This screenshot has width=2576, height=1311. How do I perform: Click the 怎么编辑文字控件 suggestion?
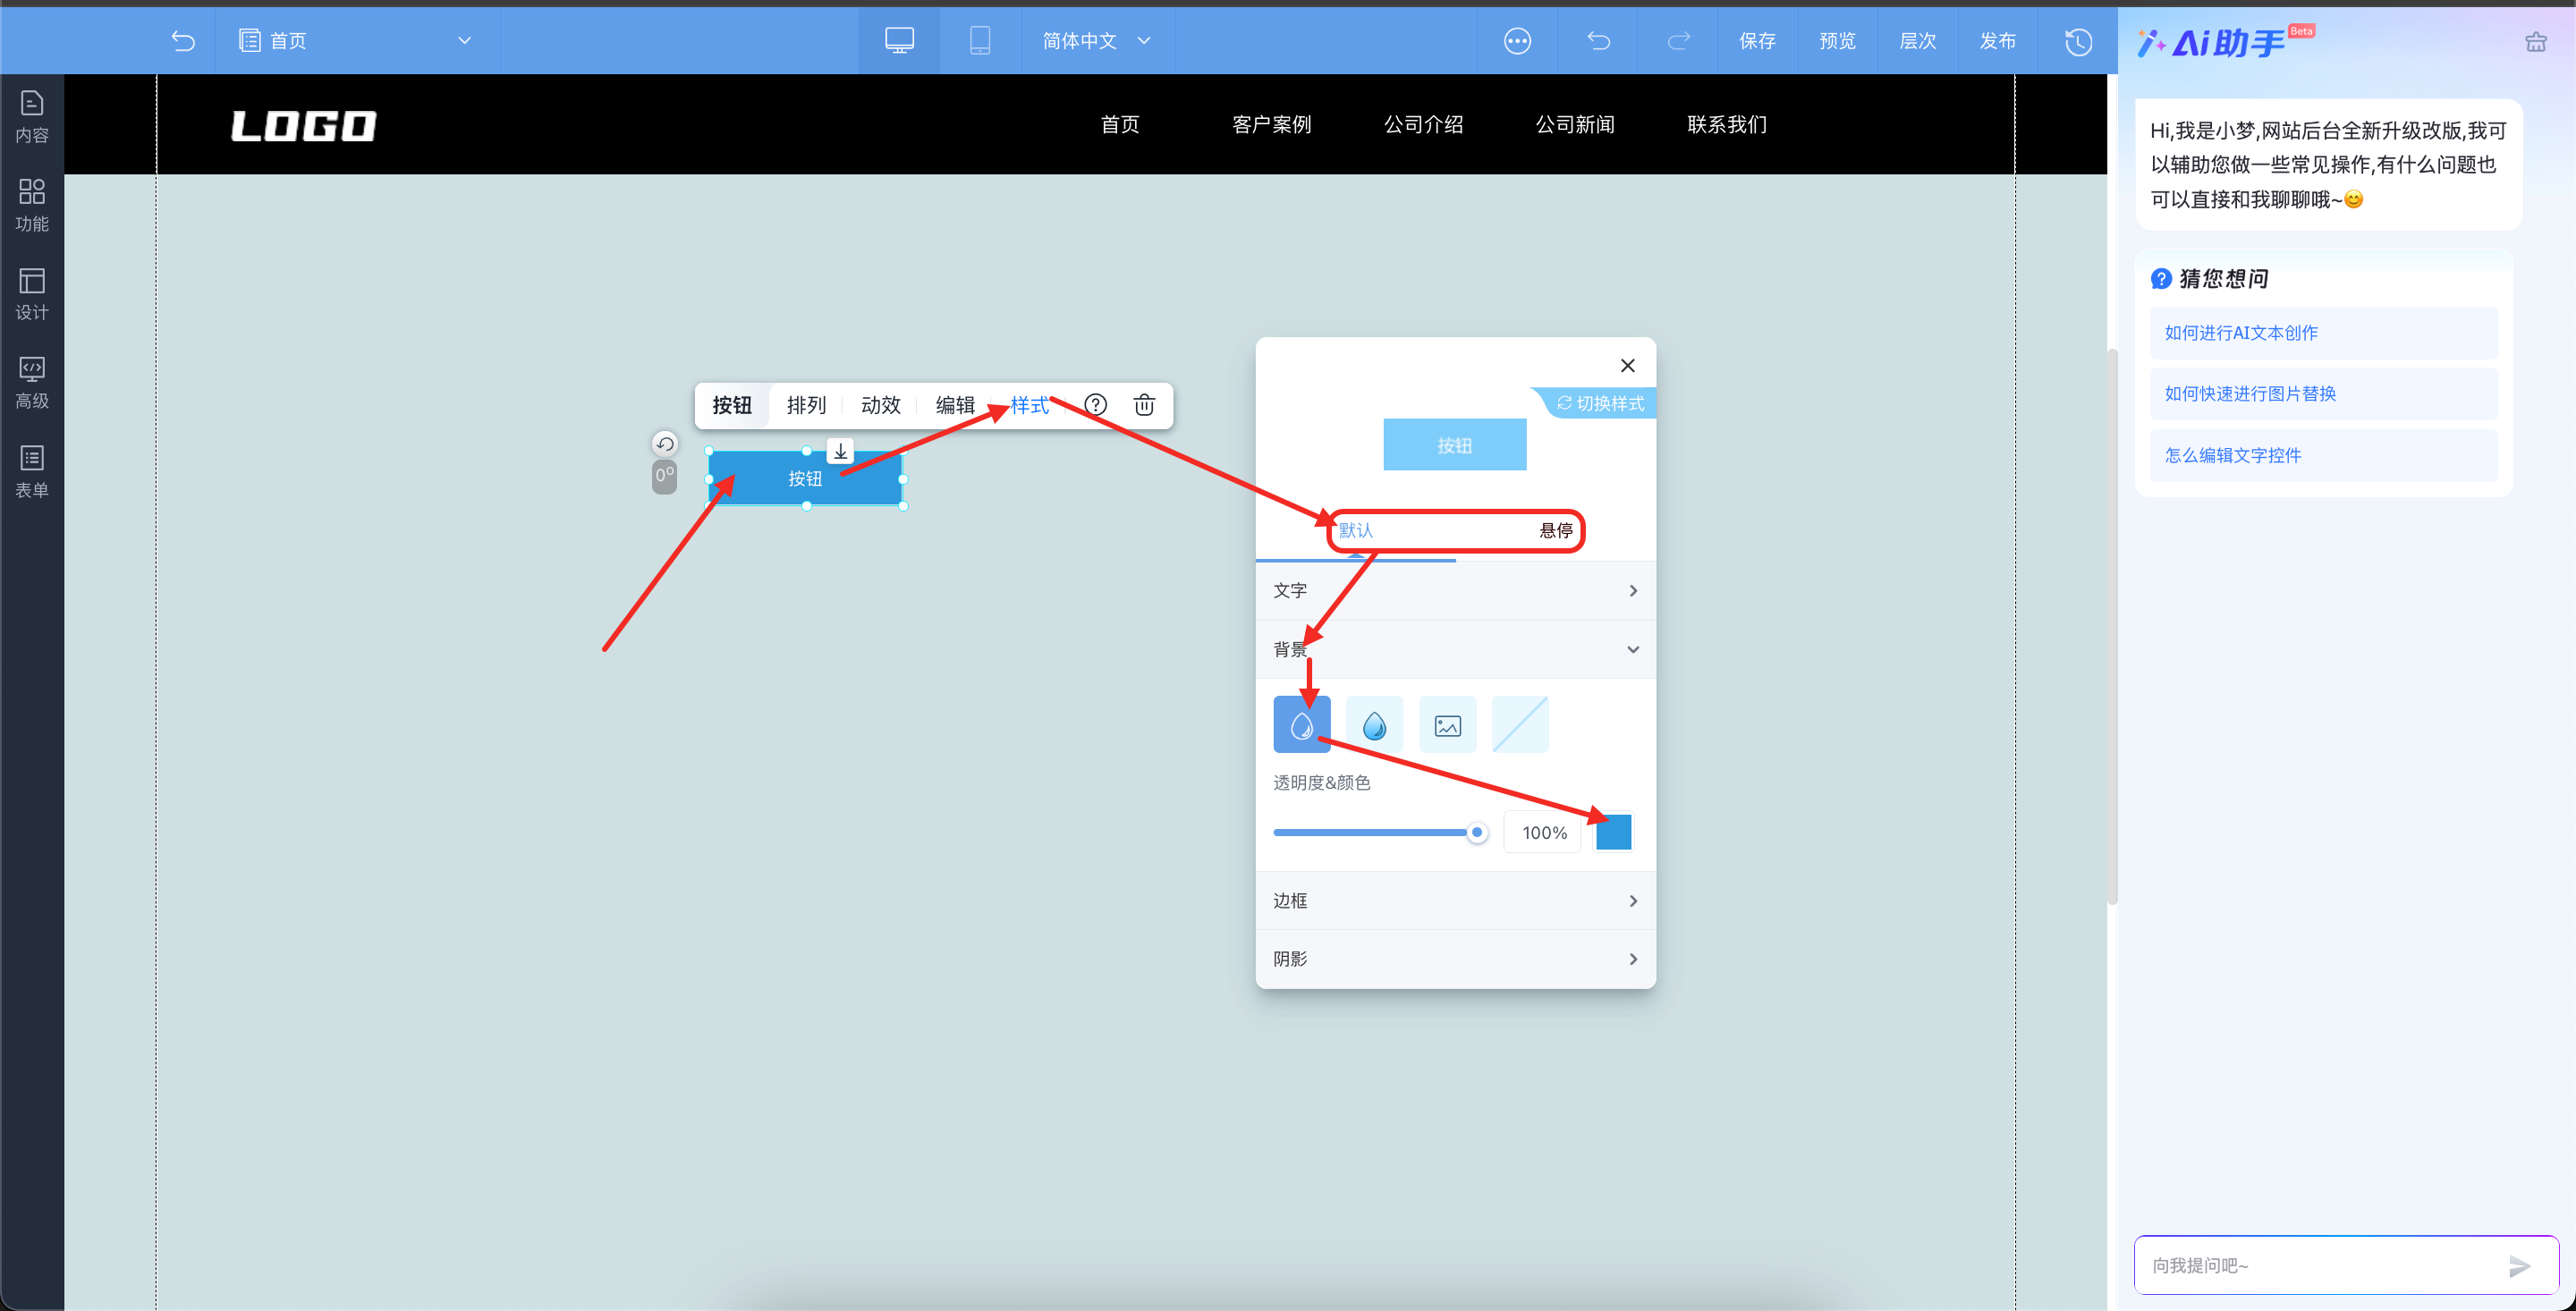(x=2322, y=456)
